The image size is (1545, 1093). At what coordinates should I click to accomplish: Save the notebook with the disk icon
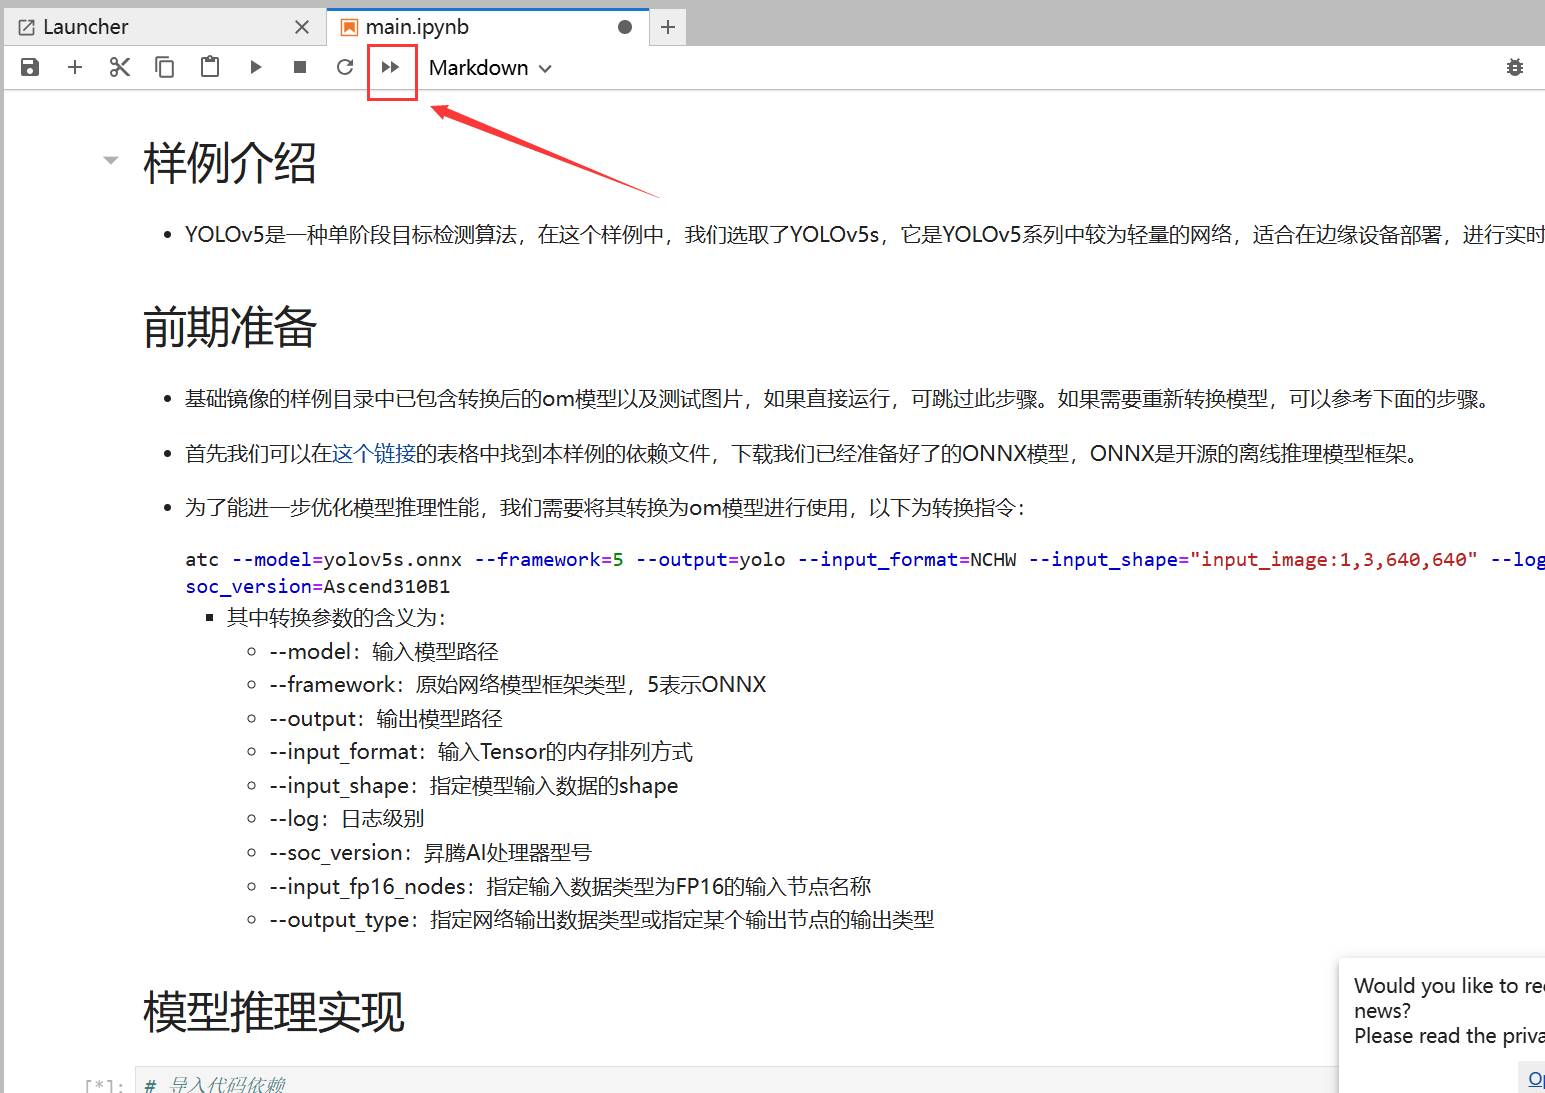tap(30, 67)
